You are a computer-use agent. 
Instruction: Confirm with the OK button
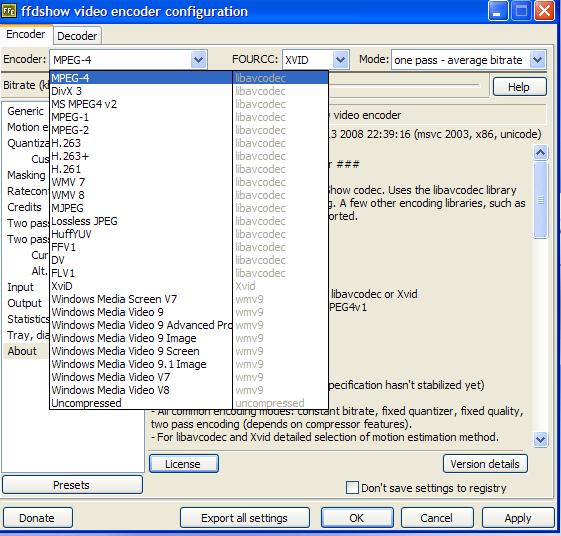(357, 518)
